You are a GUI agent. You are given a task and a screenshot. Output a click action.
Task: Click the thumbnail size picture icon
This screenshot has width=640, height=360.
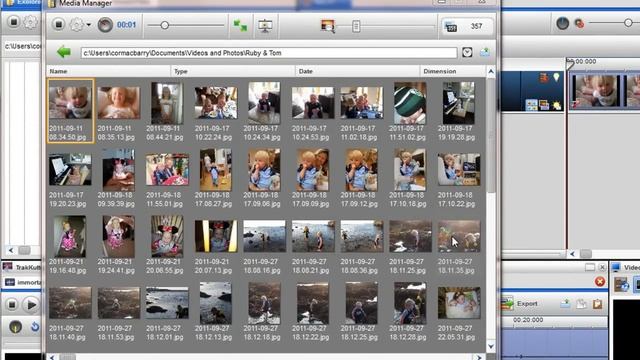pos(327,26)
